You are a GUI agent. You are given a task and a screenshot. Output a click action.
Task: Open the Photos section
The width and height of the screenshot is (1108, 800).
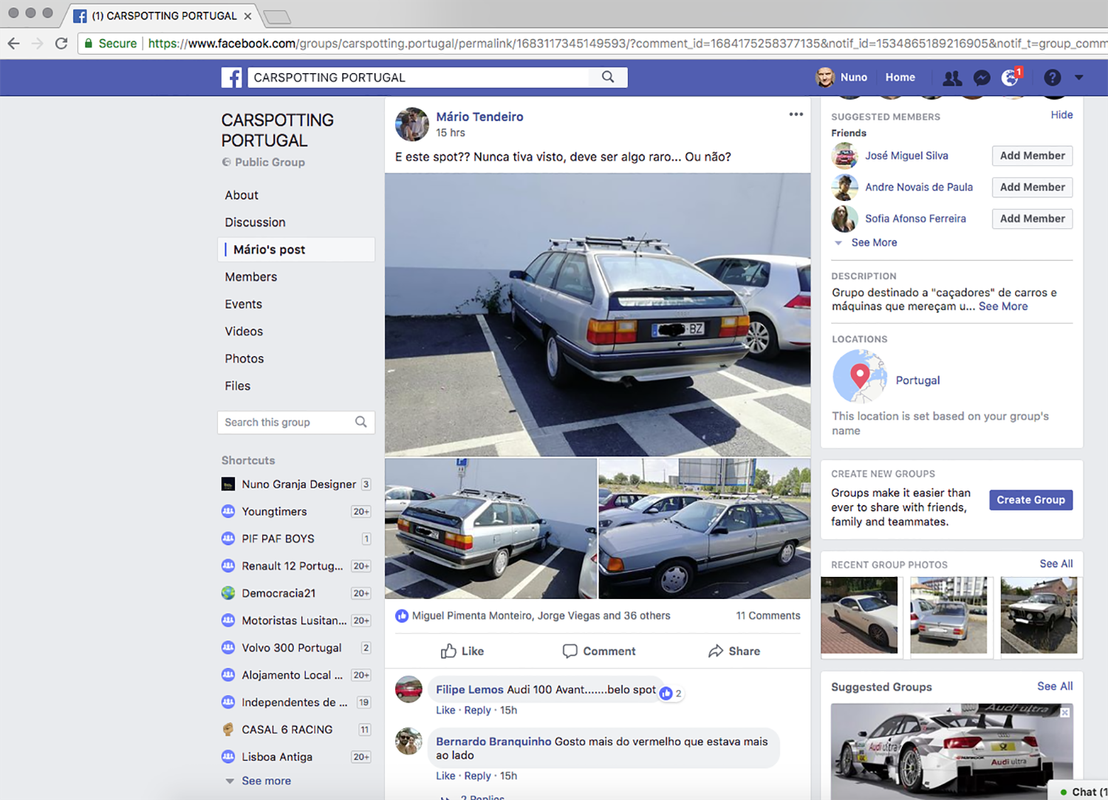244,358
